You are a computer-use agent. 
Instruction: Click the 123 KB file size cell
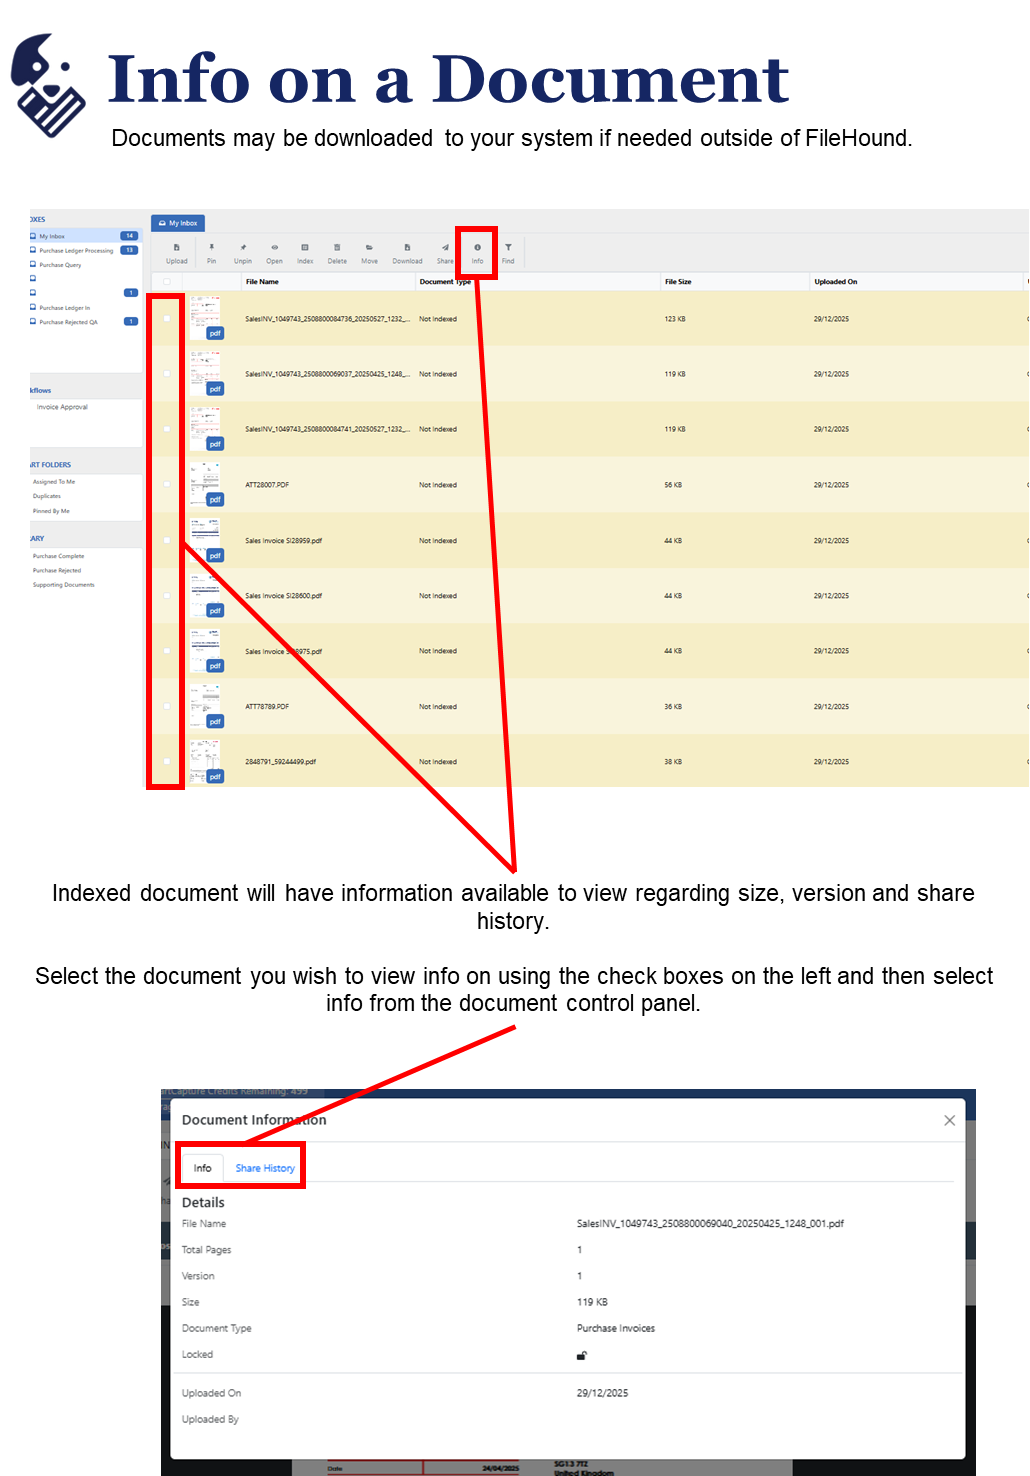point(675,319)
